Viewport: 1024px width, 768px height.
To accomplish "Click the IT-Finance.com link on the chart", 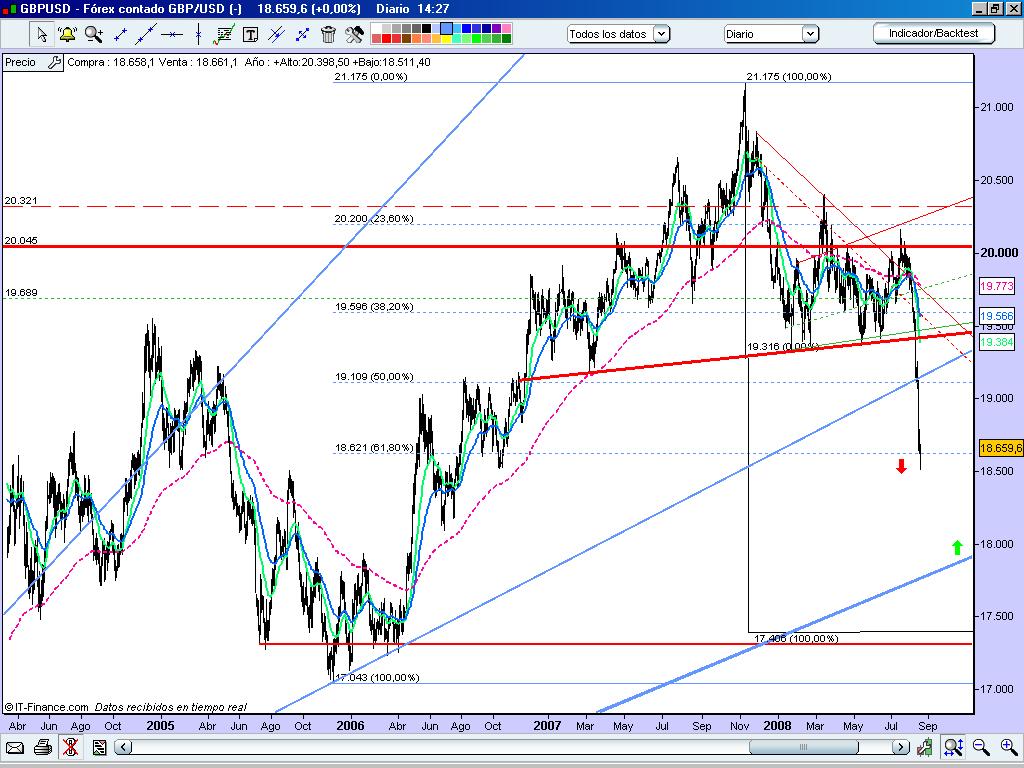I will 46,707.
